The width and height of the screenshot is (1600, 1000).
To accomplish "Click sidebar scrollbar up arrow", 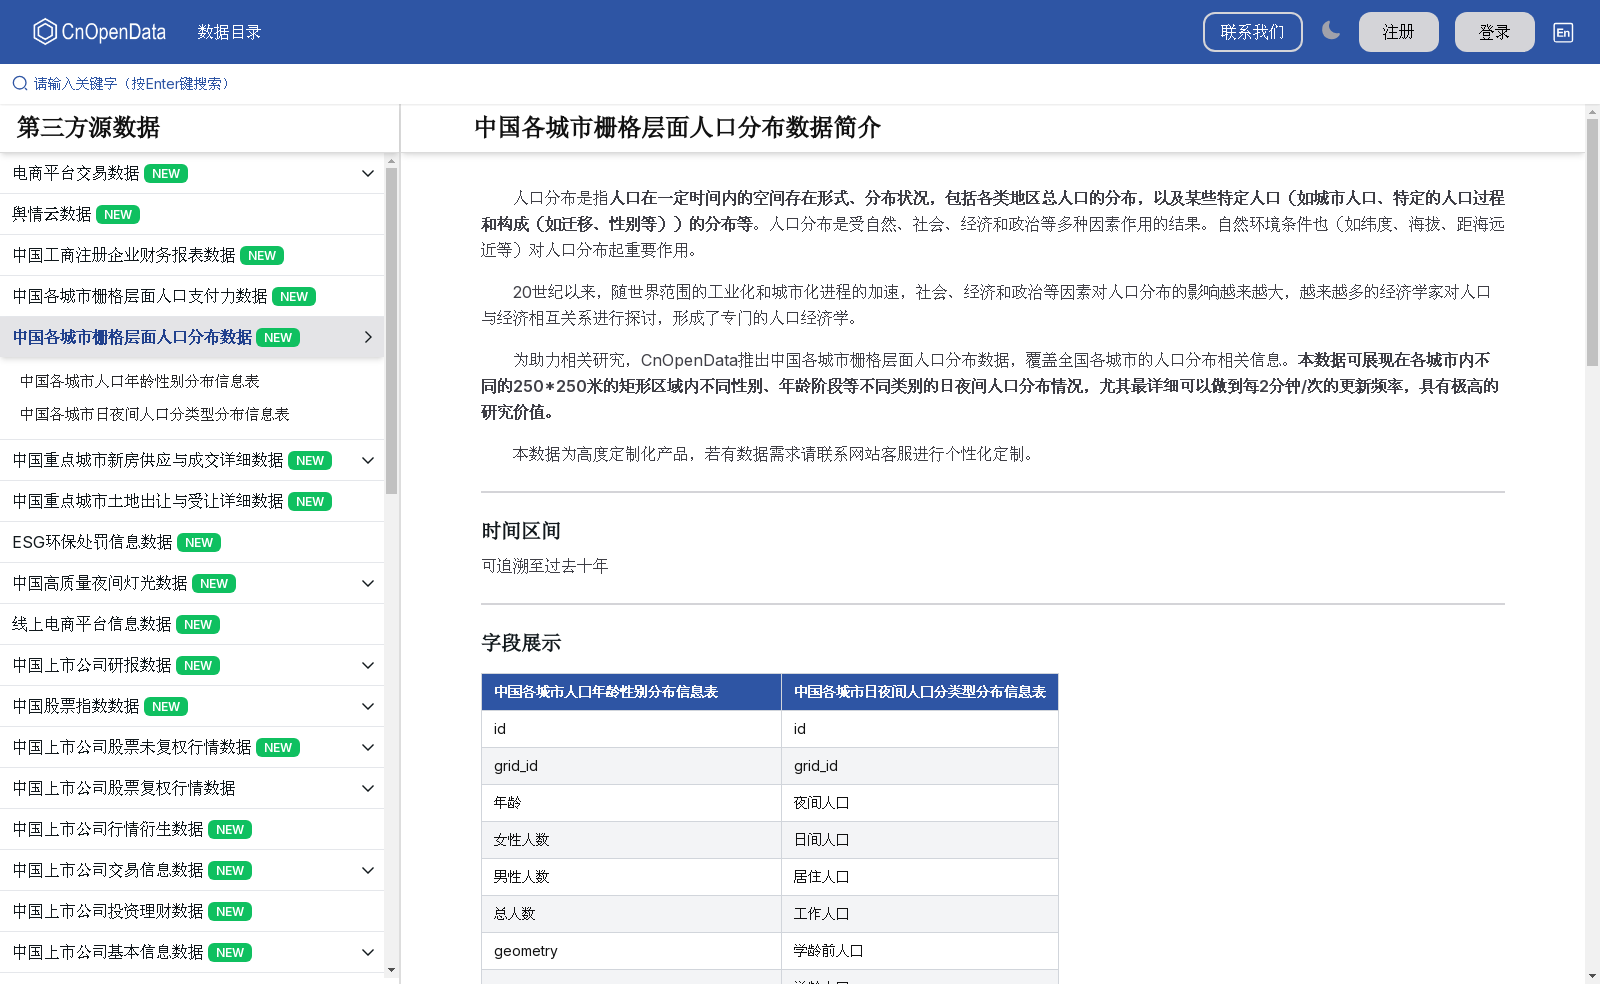I will click(x=391, y=160).
